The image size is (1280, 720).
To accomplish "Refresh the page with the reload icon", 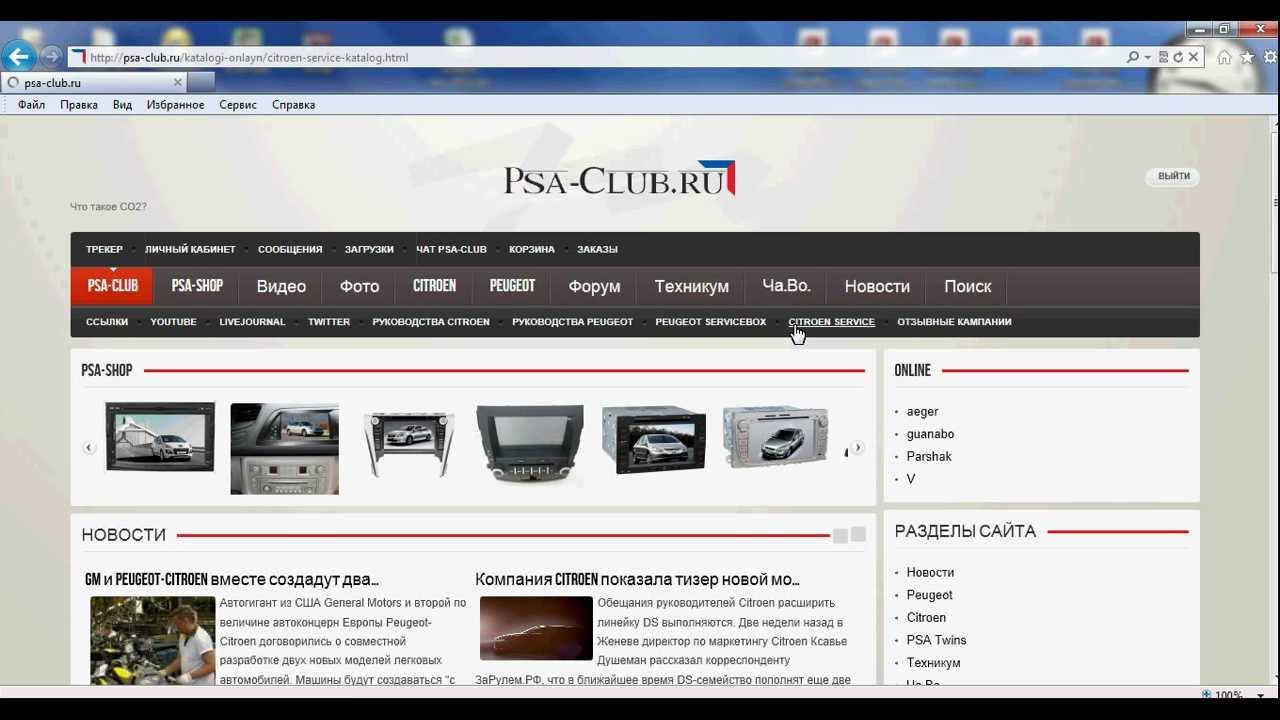I will coord(1178,57).
